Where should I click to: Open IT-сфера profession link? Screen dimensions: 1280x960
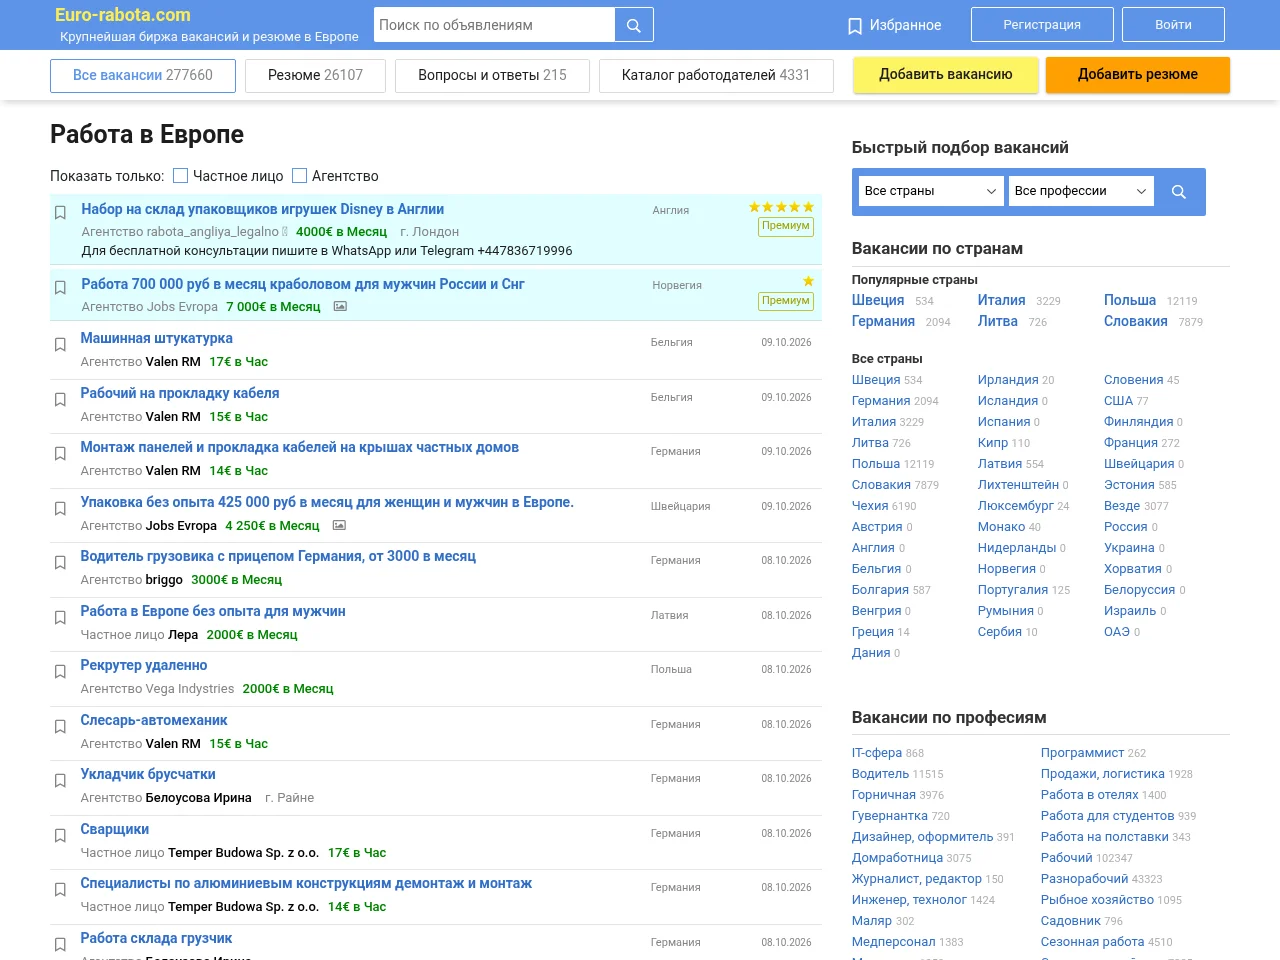pyautogui.click(x=877, y=753)
